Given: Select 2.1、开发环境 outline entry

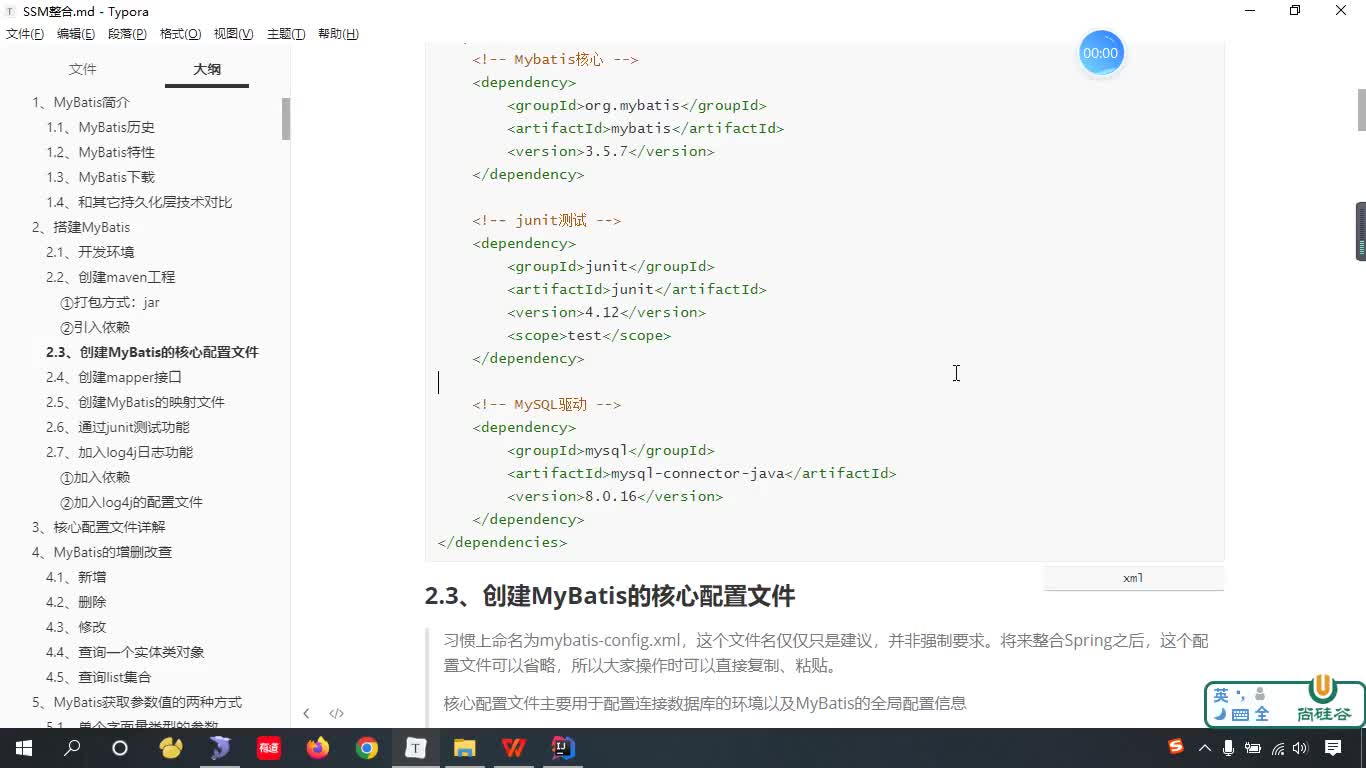Looking at the screenshot, I should click(90, 252).
